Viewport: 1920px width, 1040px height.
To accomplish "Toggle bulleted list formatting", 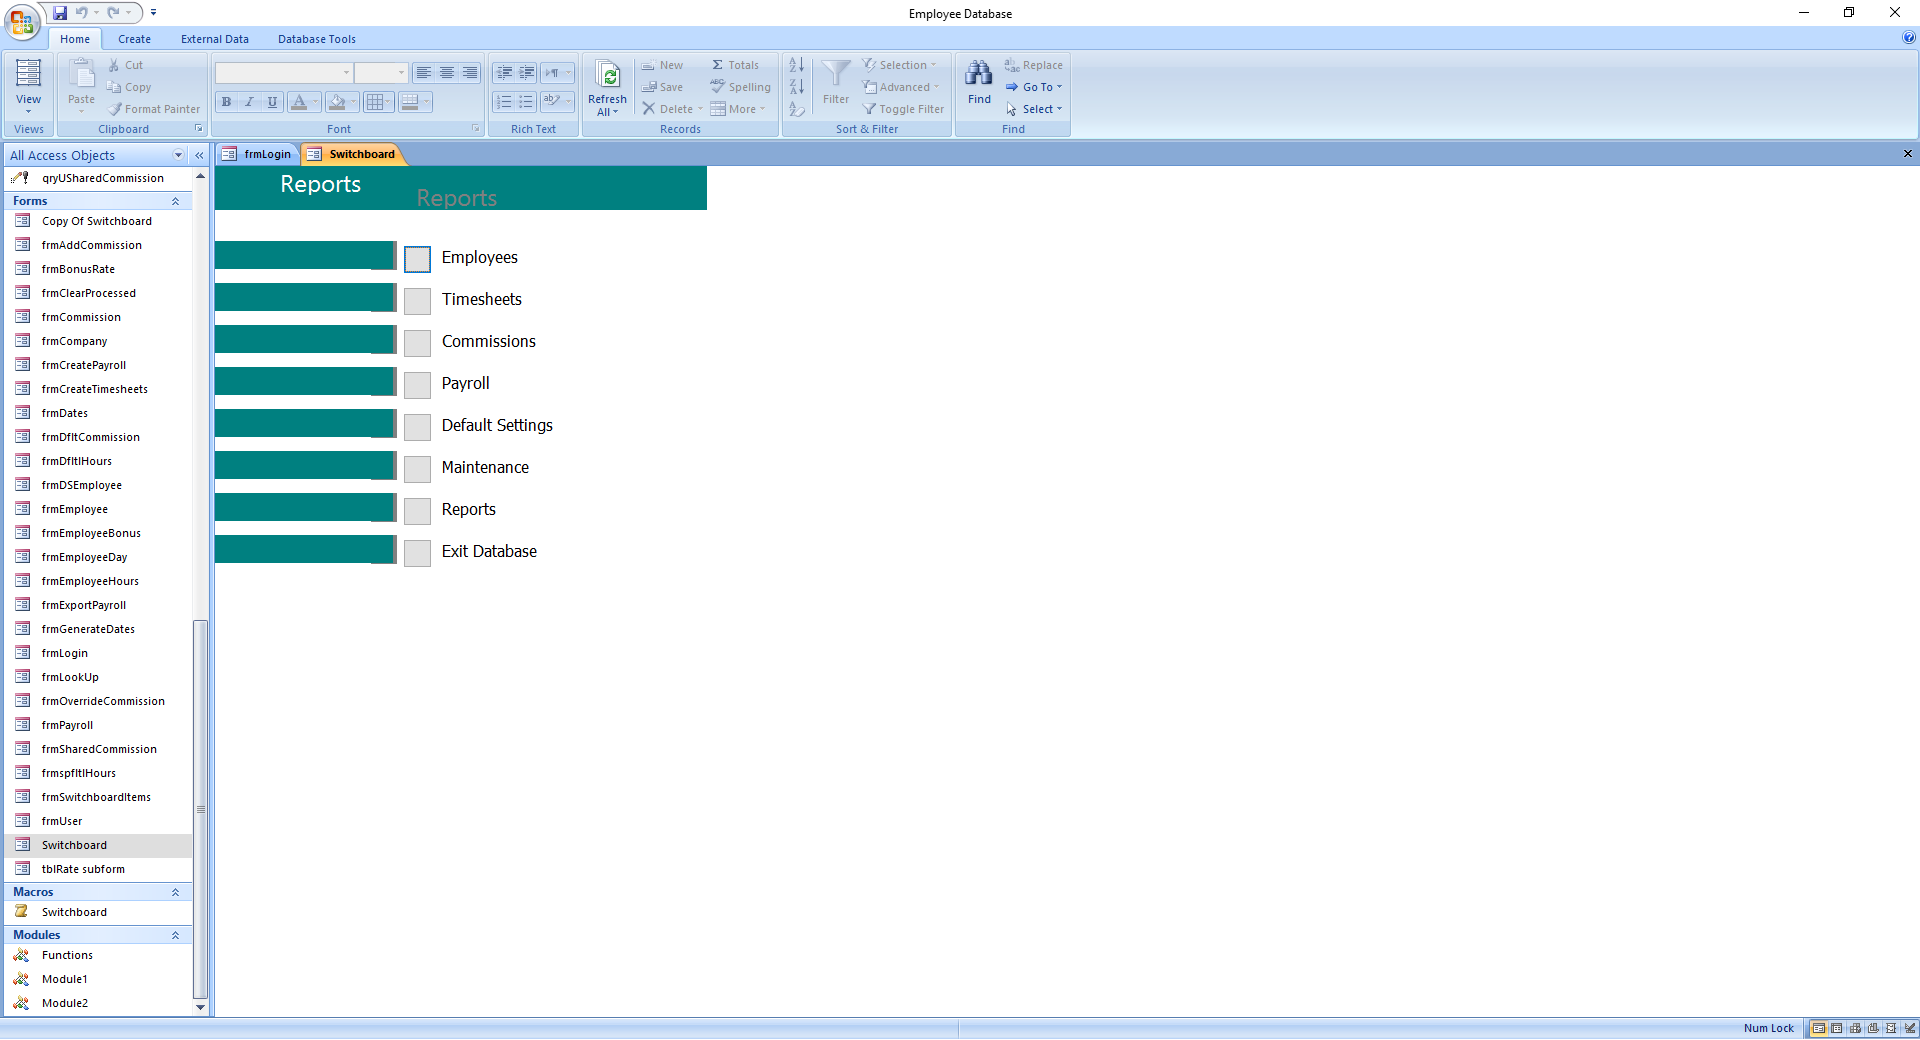I will click(526, 102).
